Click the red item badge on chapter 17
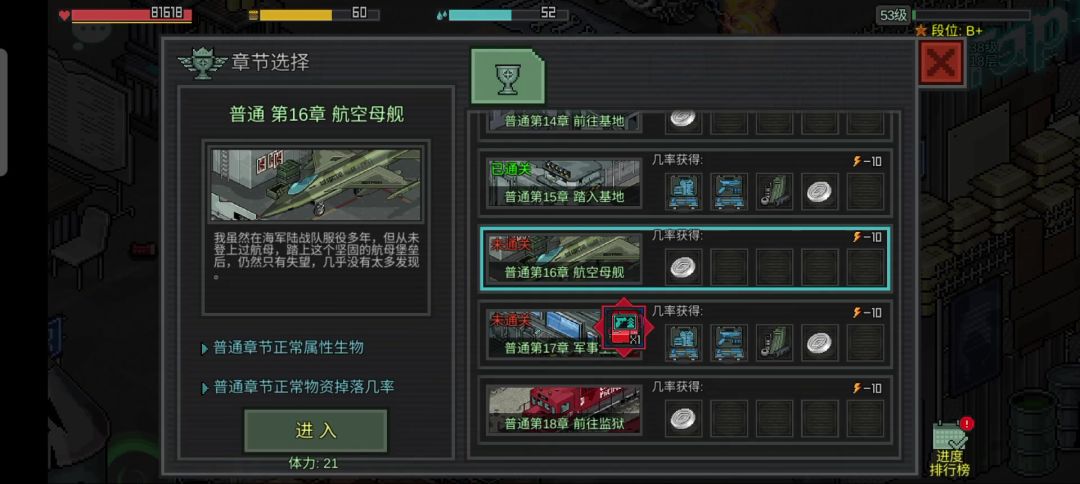 pos(624,327)
